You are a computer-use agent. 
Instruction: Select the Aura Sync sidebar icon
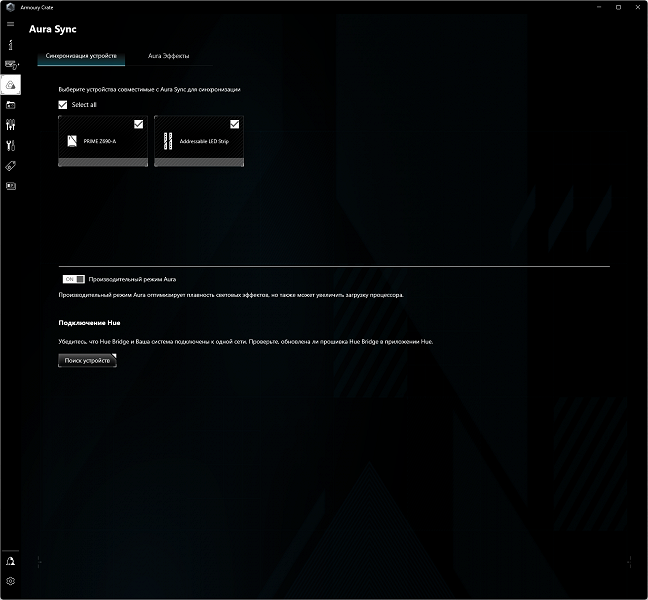click(x=11, y=85)
